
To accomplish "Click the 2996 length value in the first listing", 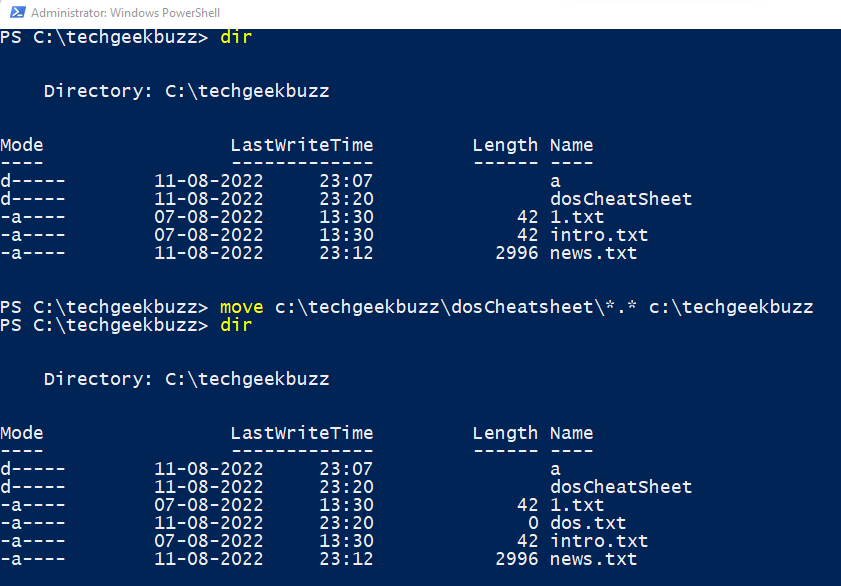I will tap(517, 253).
